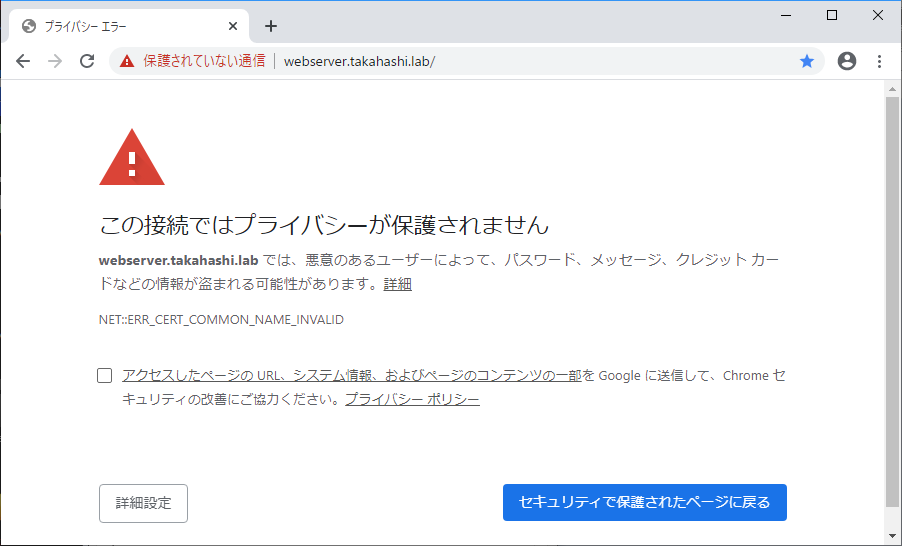Click the globe favicon on the tab

[x=29, y=26]
